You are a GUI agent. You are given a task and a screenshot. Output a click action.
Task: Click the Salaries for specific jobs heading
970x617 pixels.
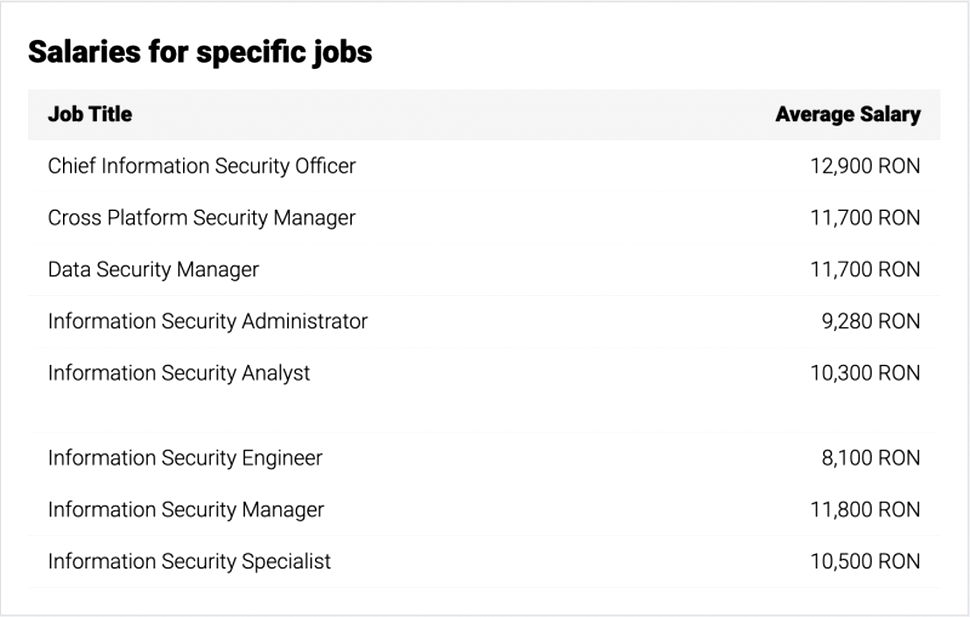[200, 52]
